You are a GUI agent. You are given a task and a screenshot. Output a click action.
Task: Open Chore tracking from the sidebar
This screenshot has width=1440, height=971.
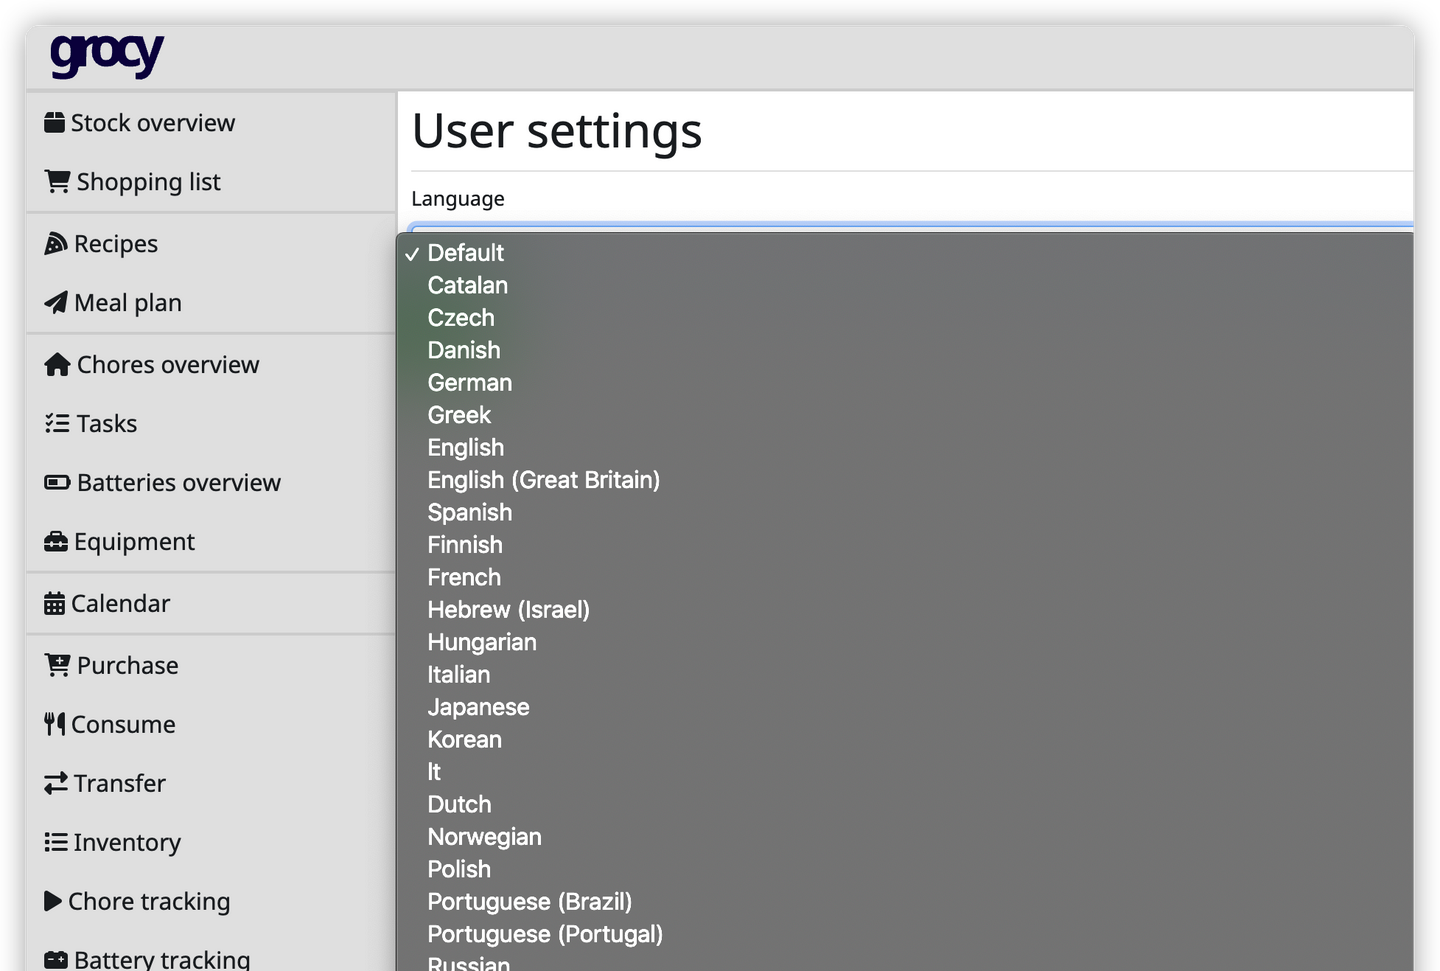point(149,902)
